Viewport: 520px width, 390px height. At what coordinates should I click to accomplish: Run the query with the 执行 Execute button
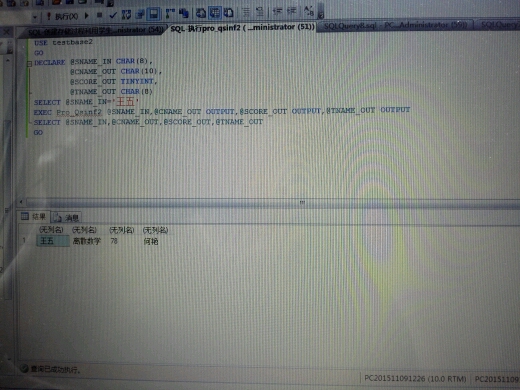point(62,16)
